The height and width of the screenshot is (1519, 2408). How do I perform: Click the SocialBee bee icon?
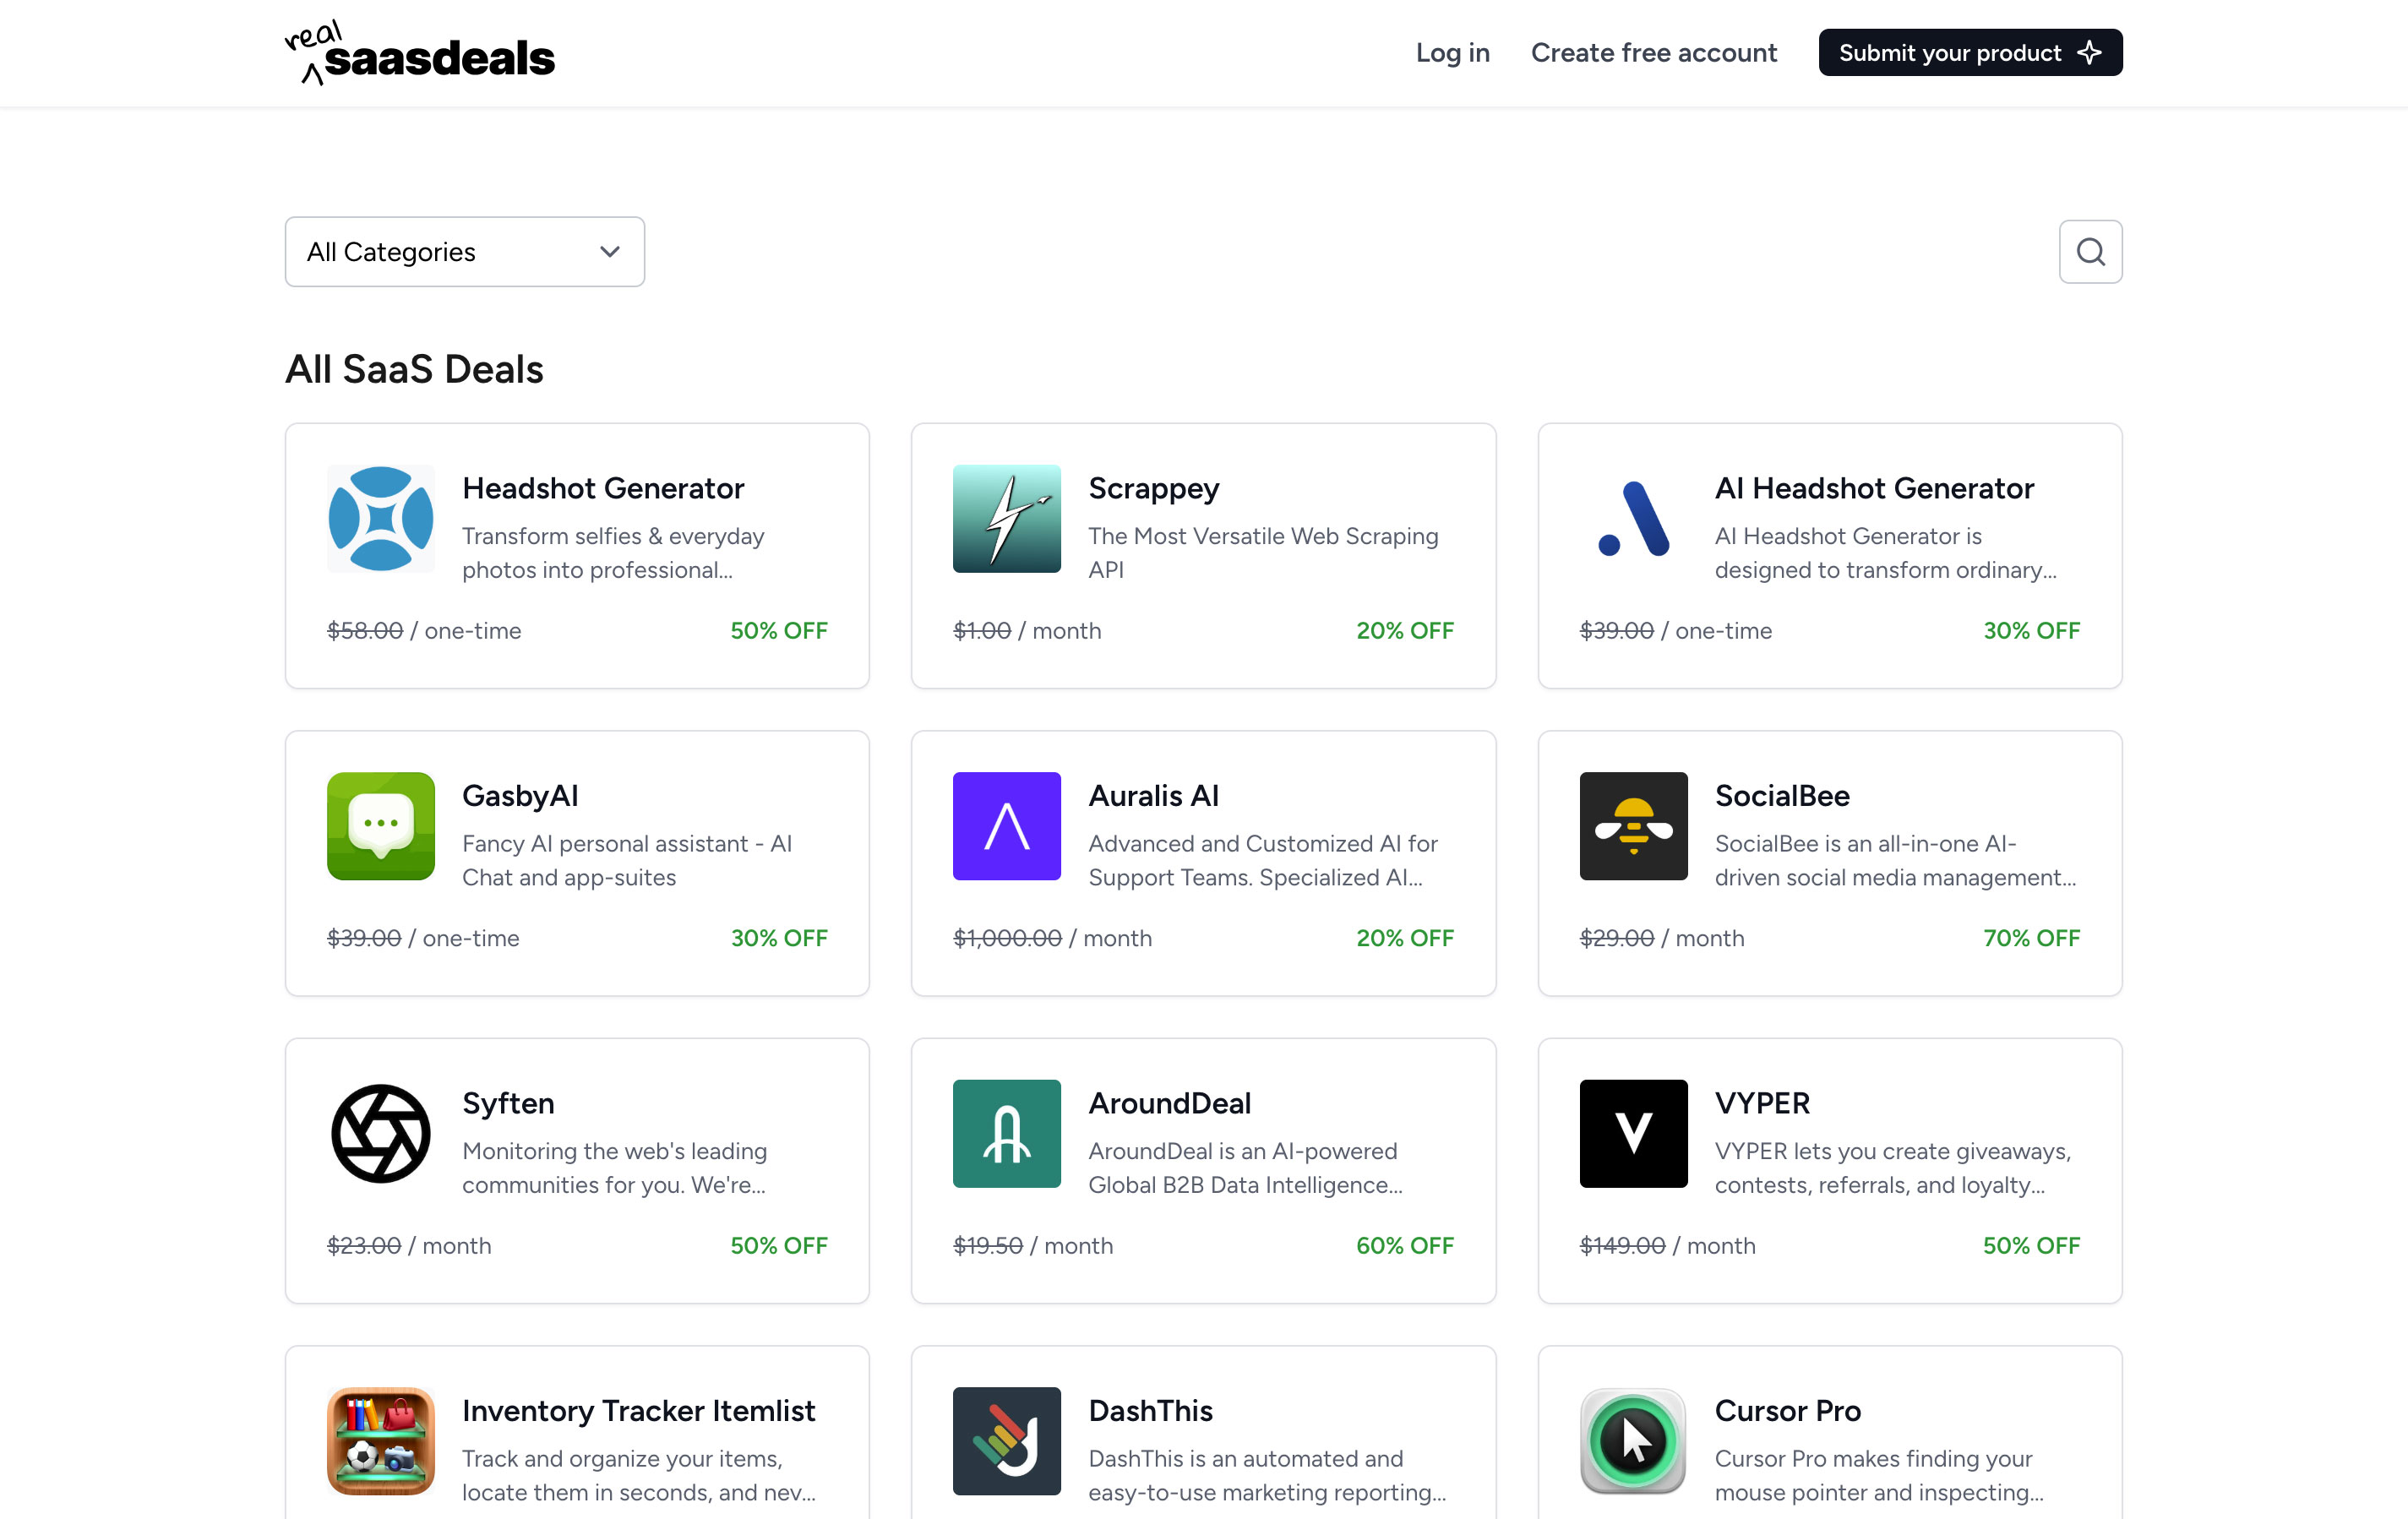pos(1633,826)
